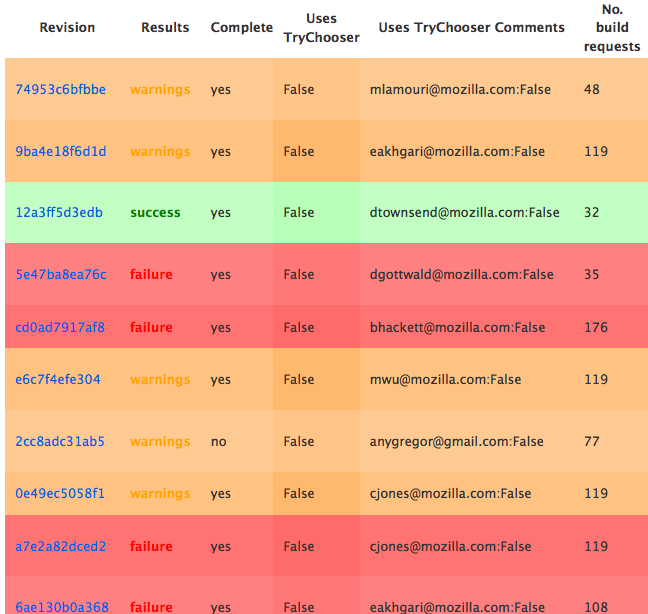The height and width of the screenshot is (614, 648).
Task: Sort by the Revision column header
Action: point(67,27)
